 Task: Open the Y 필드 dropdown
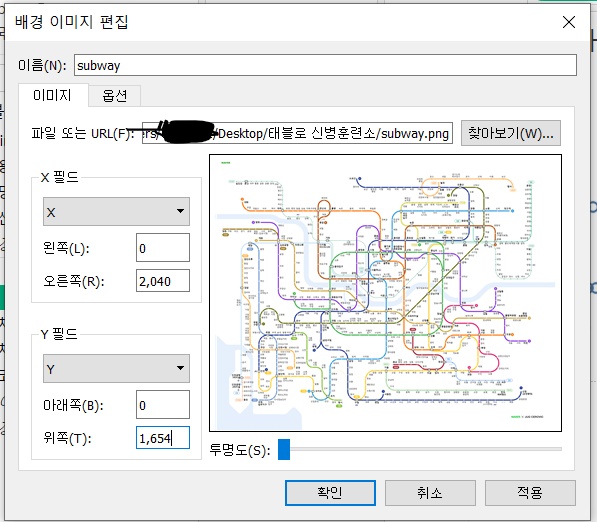coord(116,369)
